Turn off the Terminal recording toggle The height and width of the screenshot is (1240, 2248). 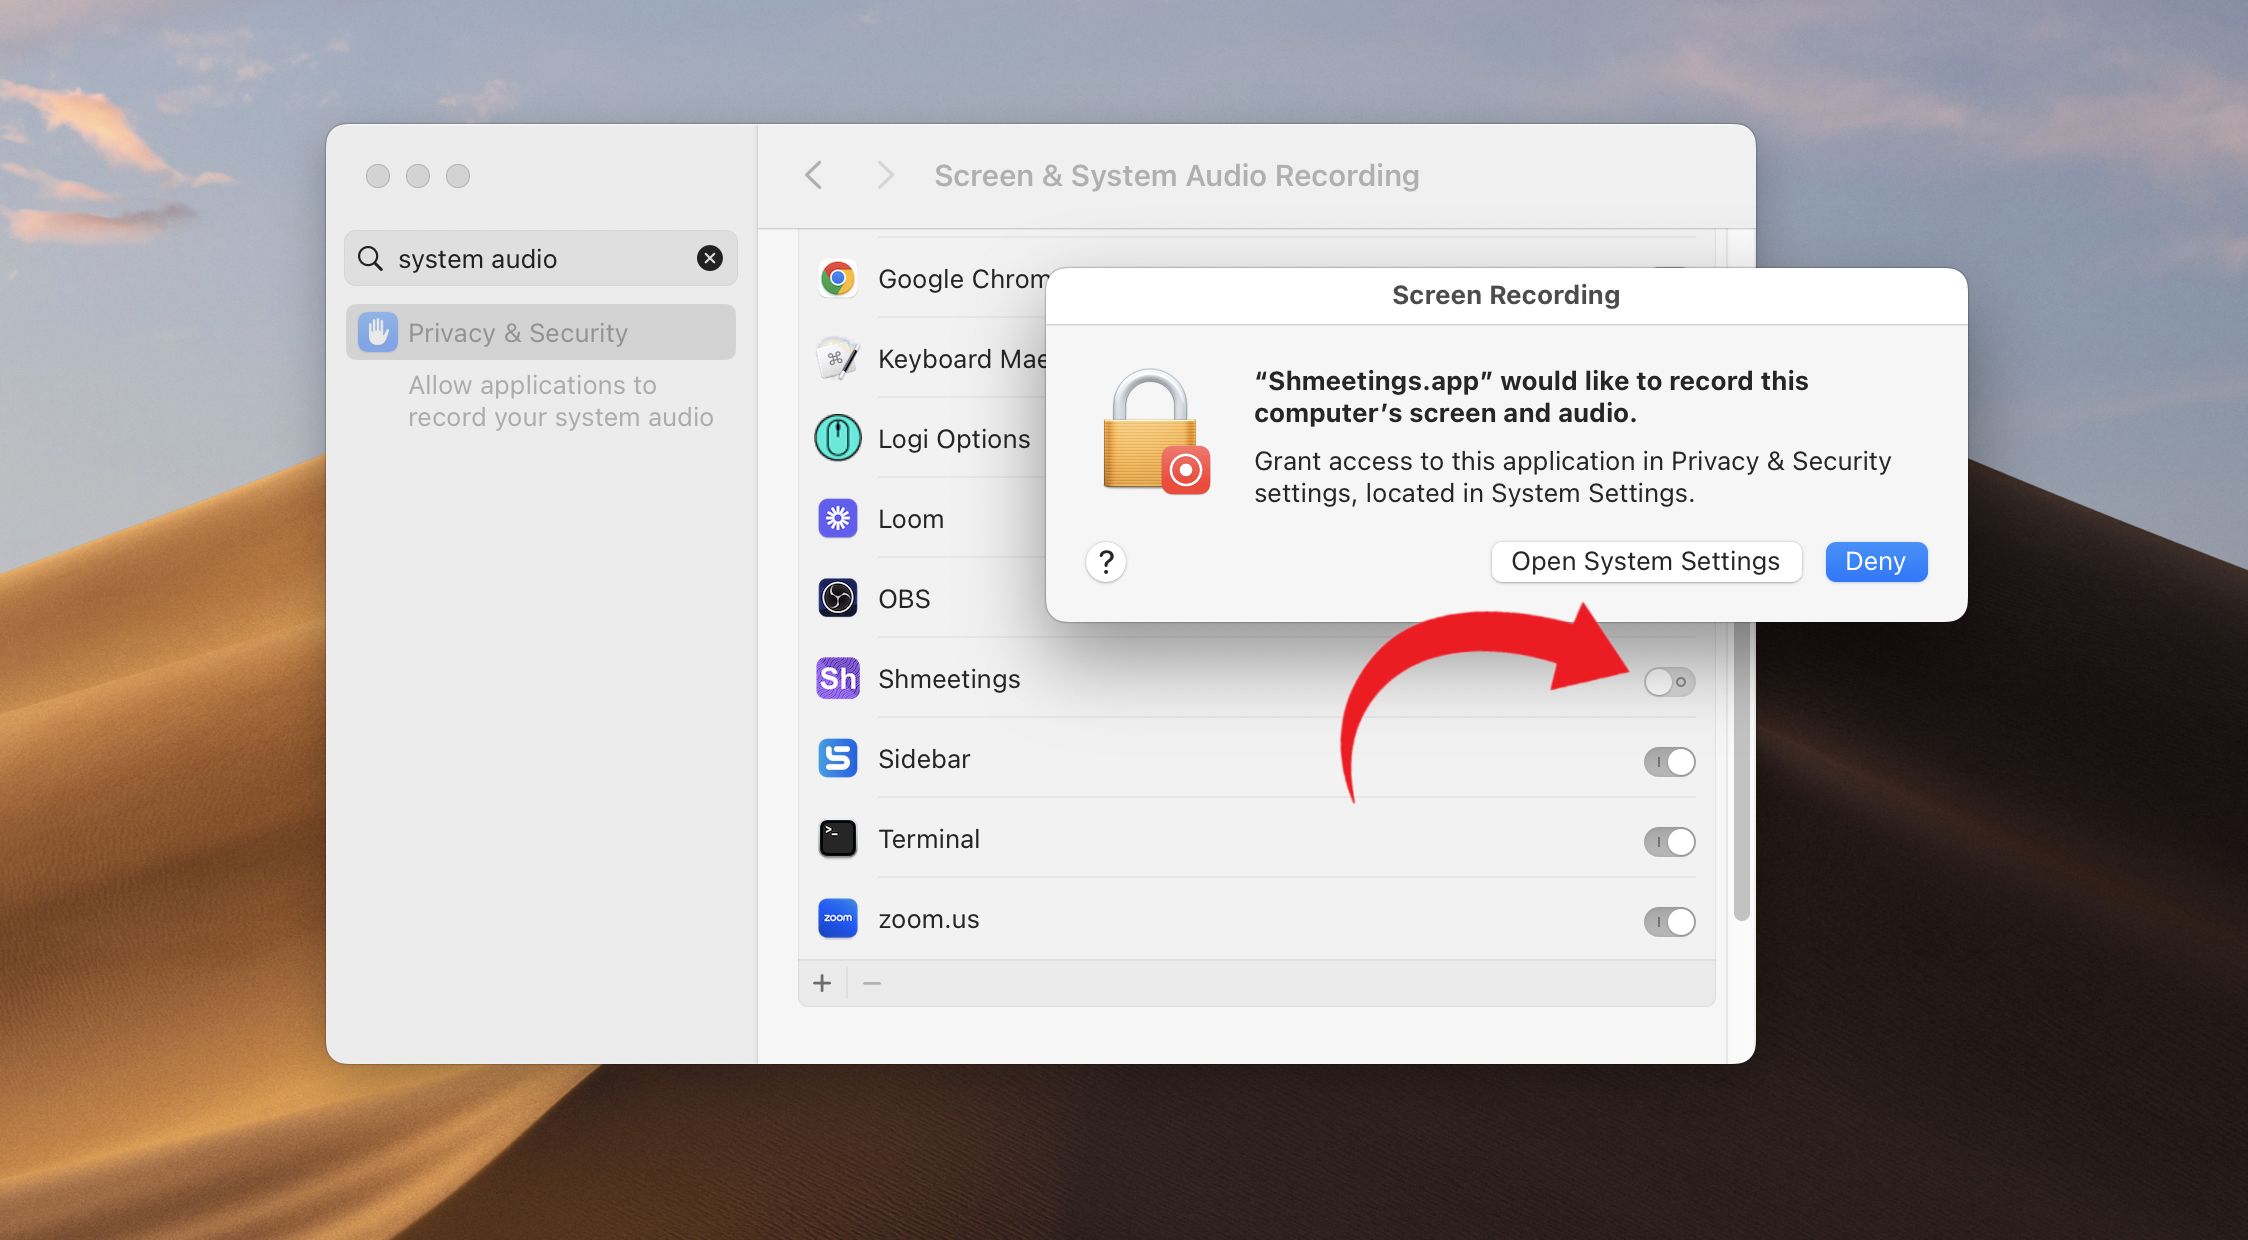pos(1669,842)
